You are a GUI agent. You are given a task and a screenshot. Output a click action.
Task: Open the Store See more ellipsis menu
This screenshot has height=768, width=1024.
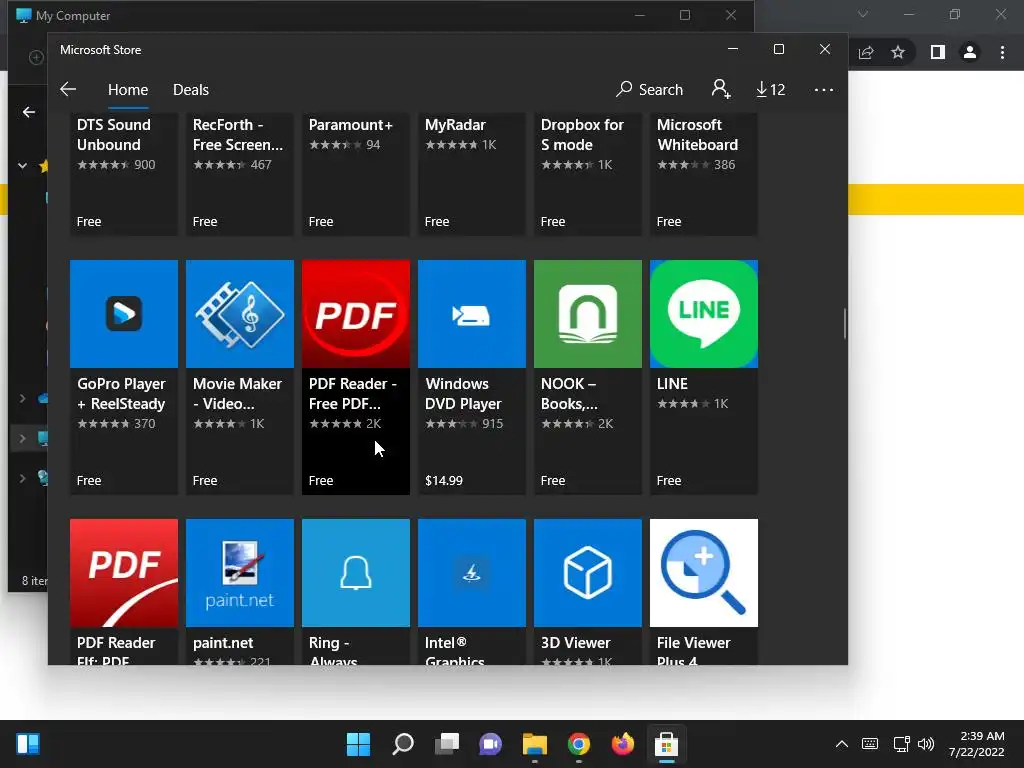824,89
